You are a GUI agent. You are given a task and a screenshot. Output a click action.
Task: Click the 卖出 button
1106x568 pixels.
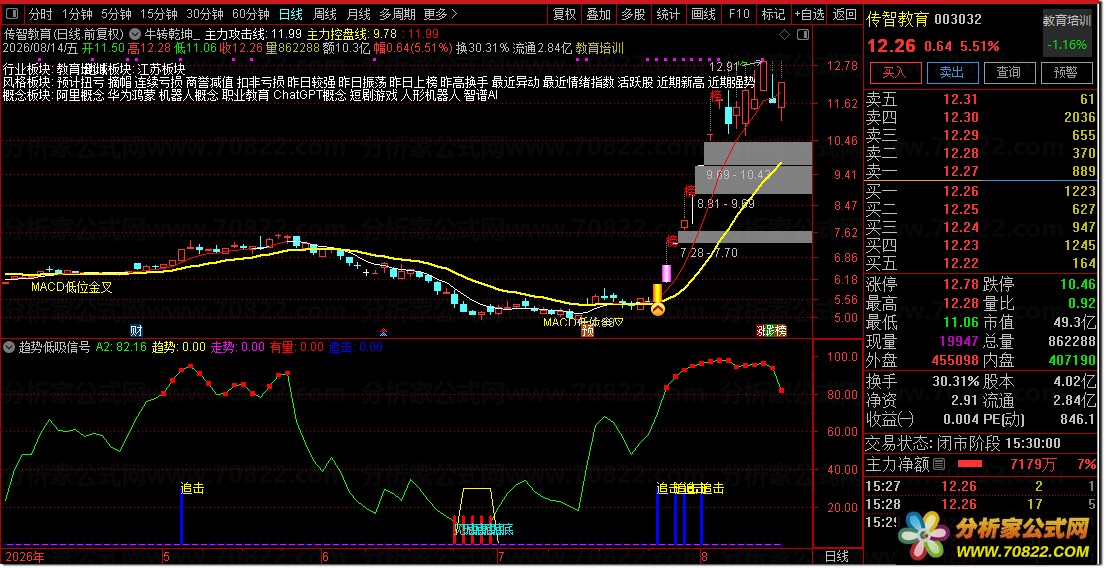coord(952,72)
